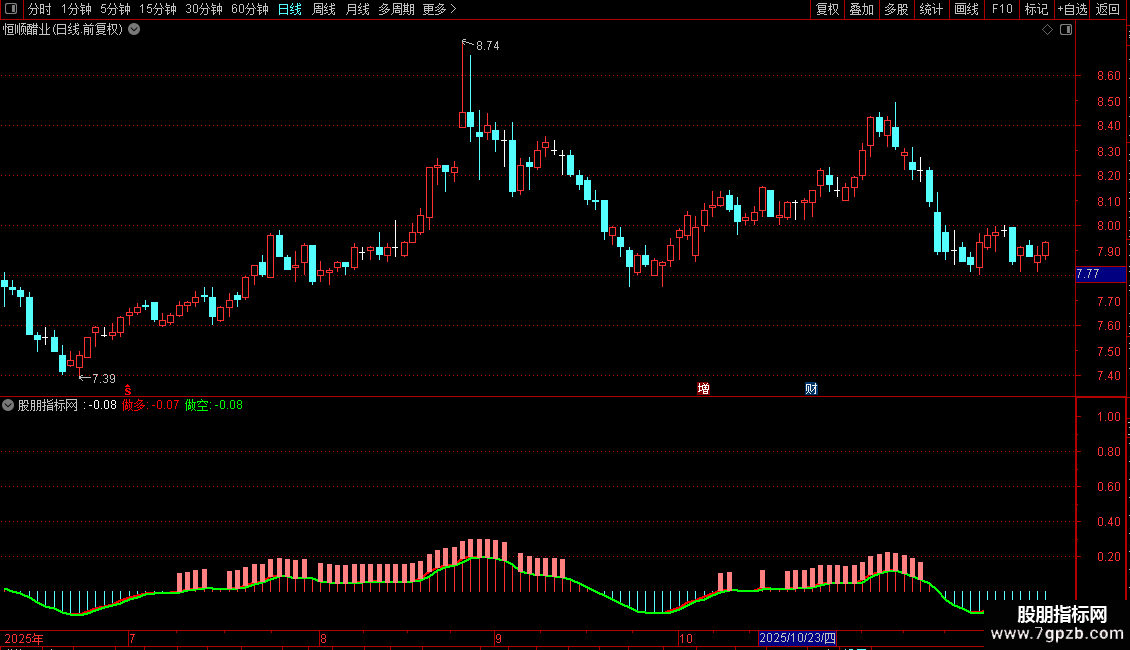Click the 标记 mark button

1036,9
